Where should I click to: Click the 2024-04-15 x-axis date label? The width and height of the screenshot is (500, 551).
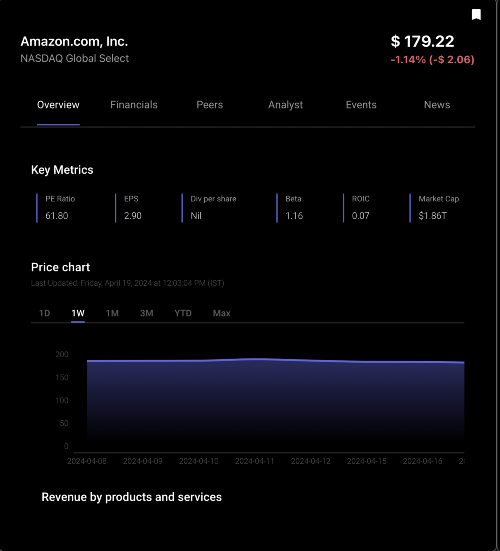coord(366,461)
